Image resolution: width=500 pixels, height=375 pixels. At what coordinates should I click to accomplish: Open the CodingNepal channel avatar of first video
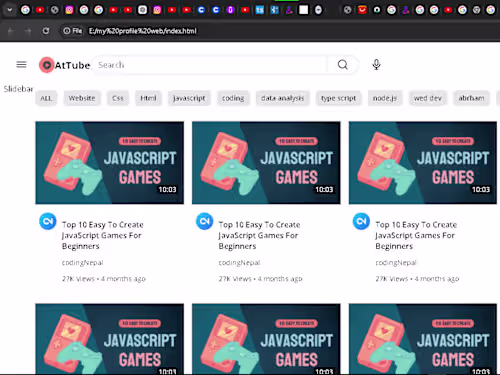48,222
